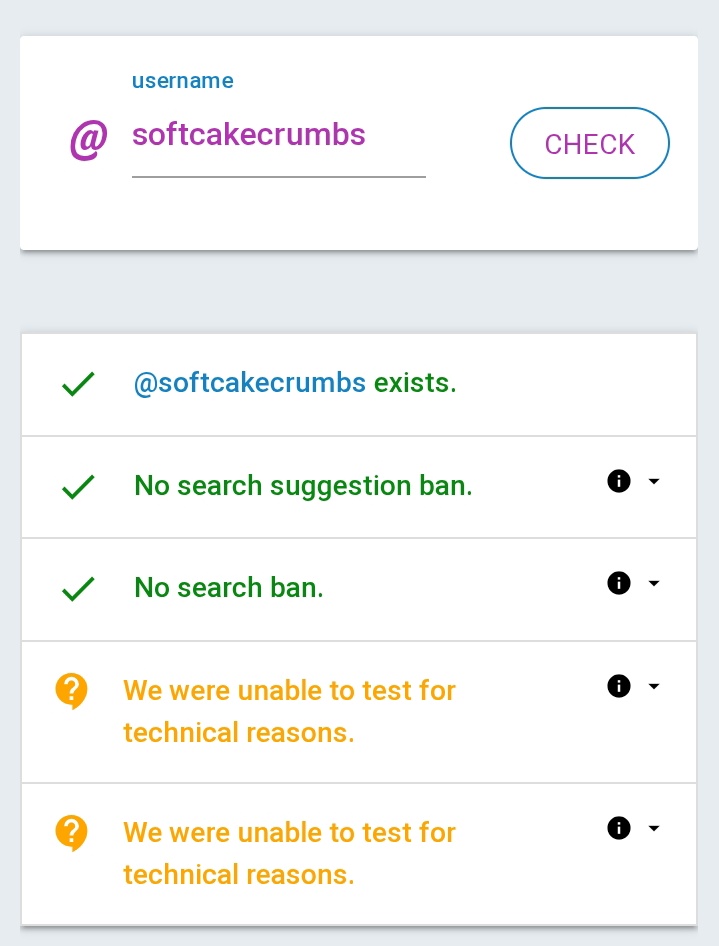This screenshot has height=946, width=719.
Task: Expand first unable-to-test row dropdown arrow
Action: point(654,686)
